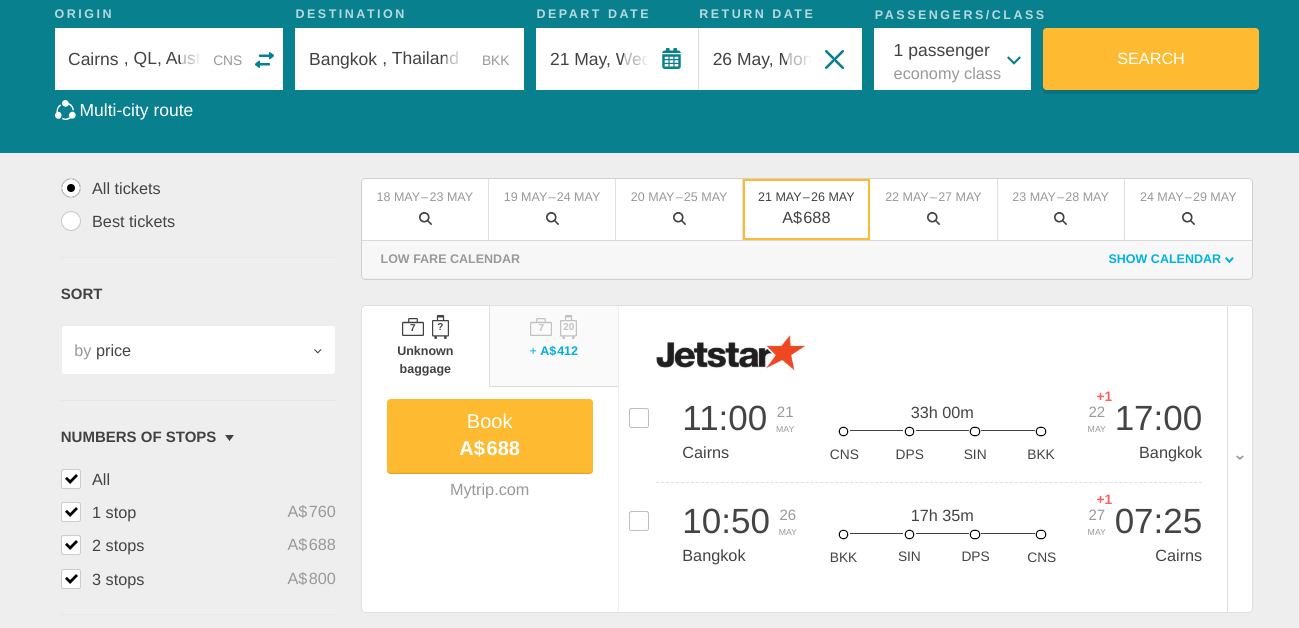Open the passengers and class dropdown
Screen dimensions: 1299x628
click(952, 59)
